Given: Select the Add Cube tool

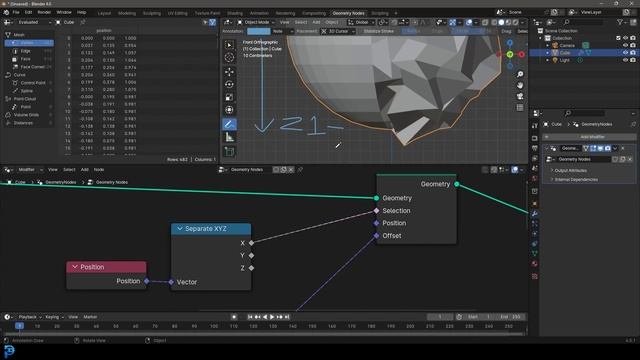Looking at the screenshot, I should coord(229,152).
